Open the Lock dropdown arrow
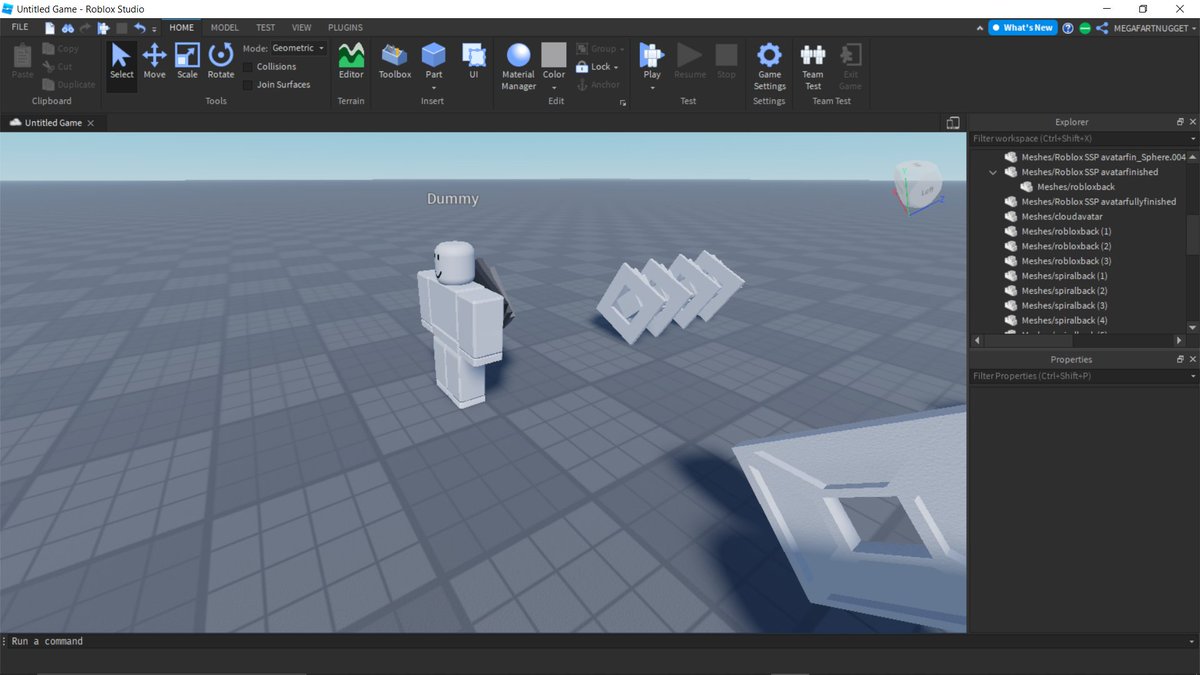Viewport: 1200px width, 675px height. coord(616,67)
